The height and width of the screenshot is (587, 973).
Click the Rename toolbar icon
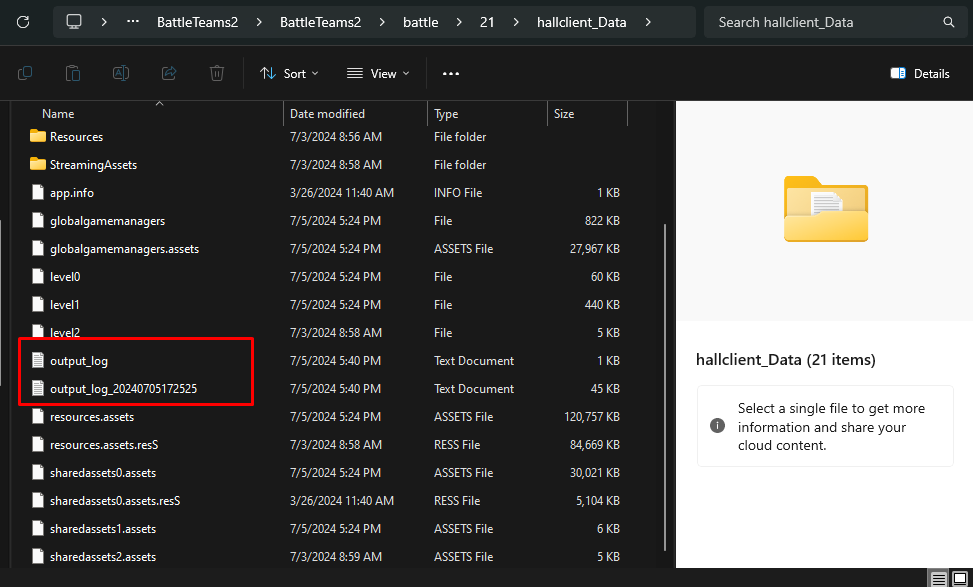(x=121, y=73)
